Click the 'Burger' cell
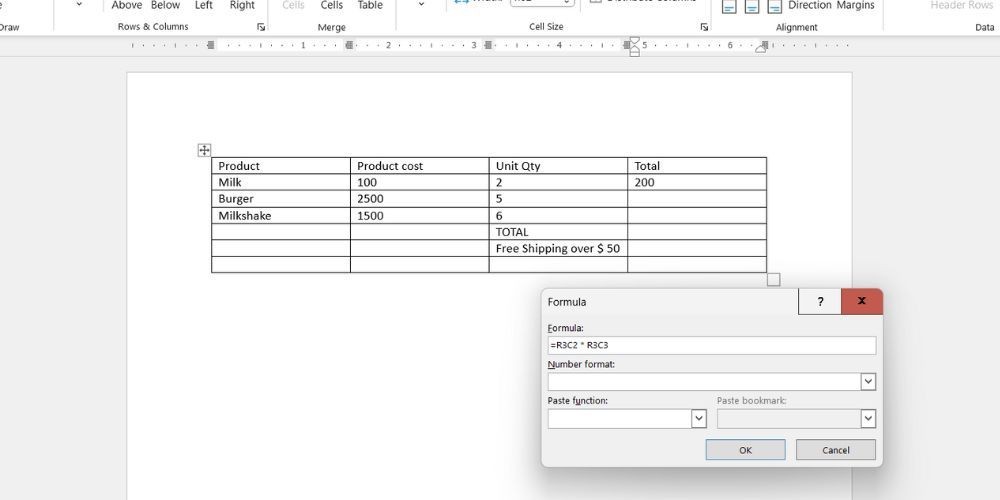 point(281,199)
